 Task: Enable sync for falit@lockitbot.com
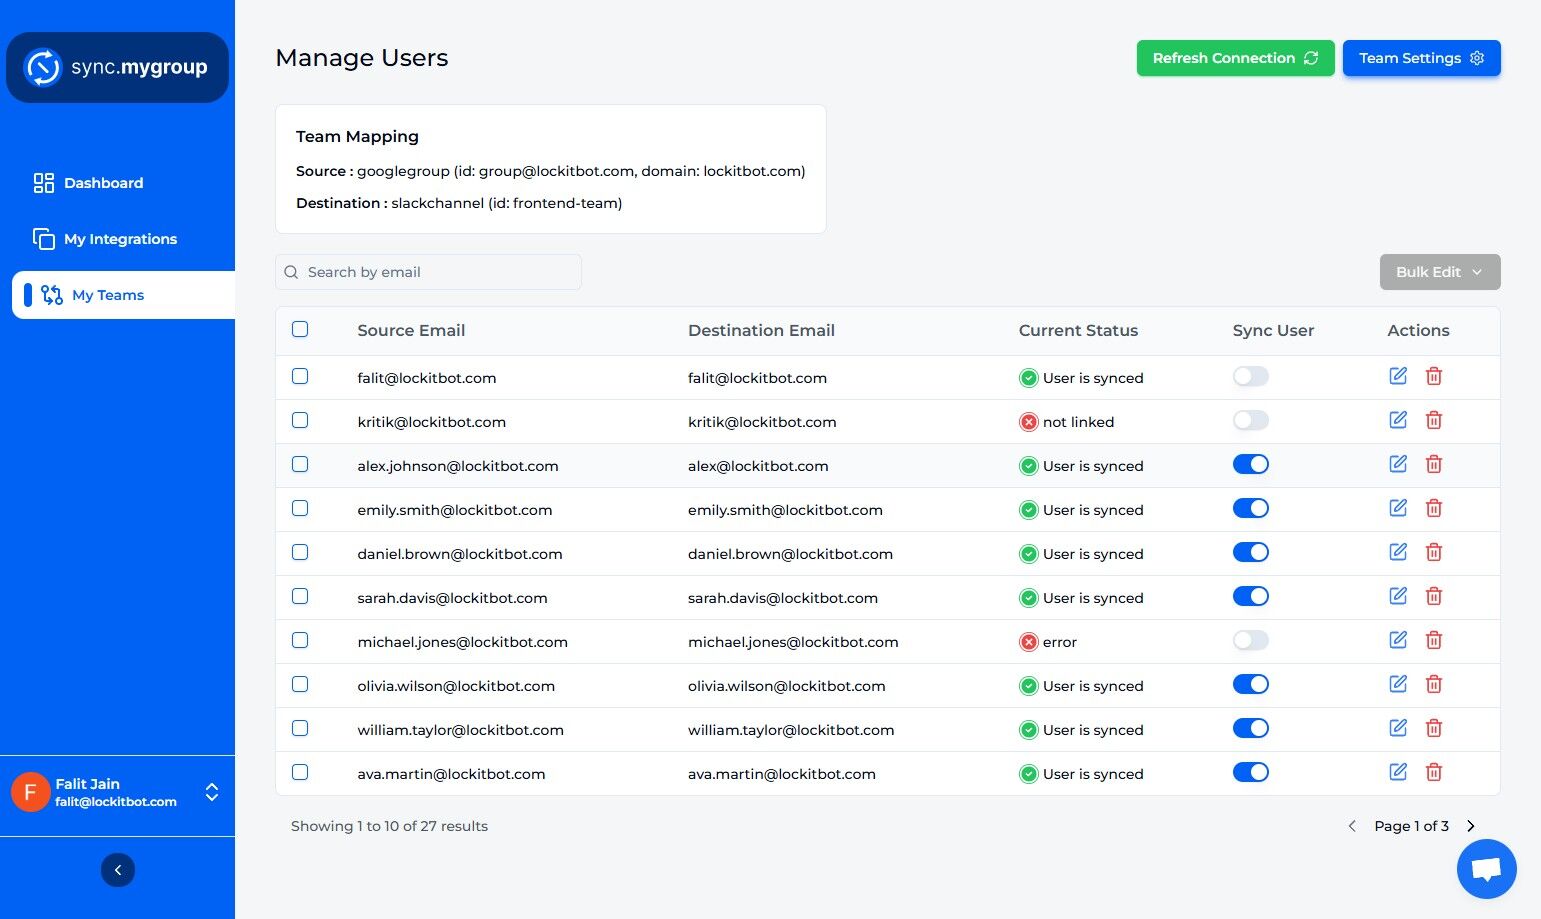(x=1250, y=377)
